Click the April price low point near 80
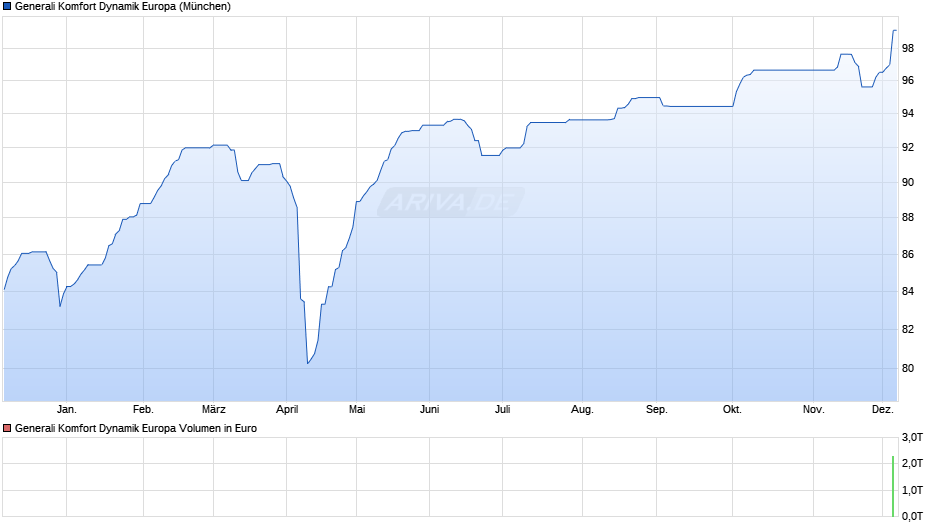Image resolution: width=940 pixels, height=526 pixels. (308, 363)
